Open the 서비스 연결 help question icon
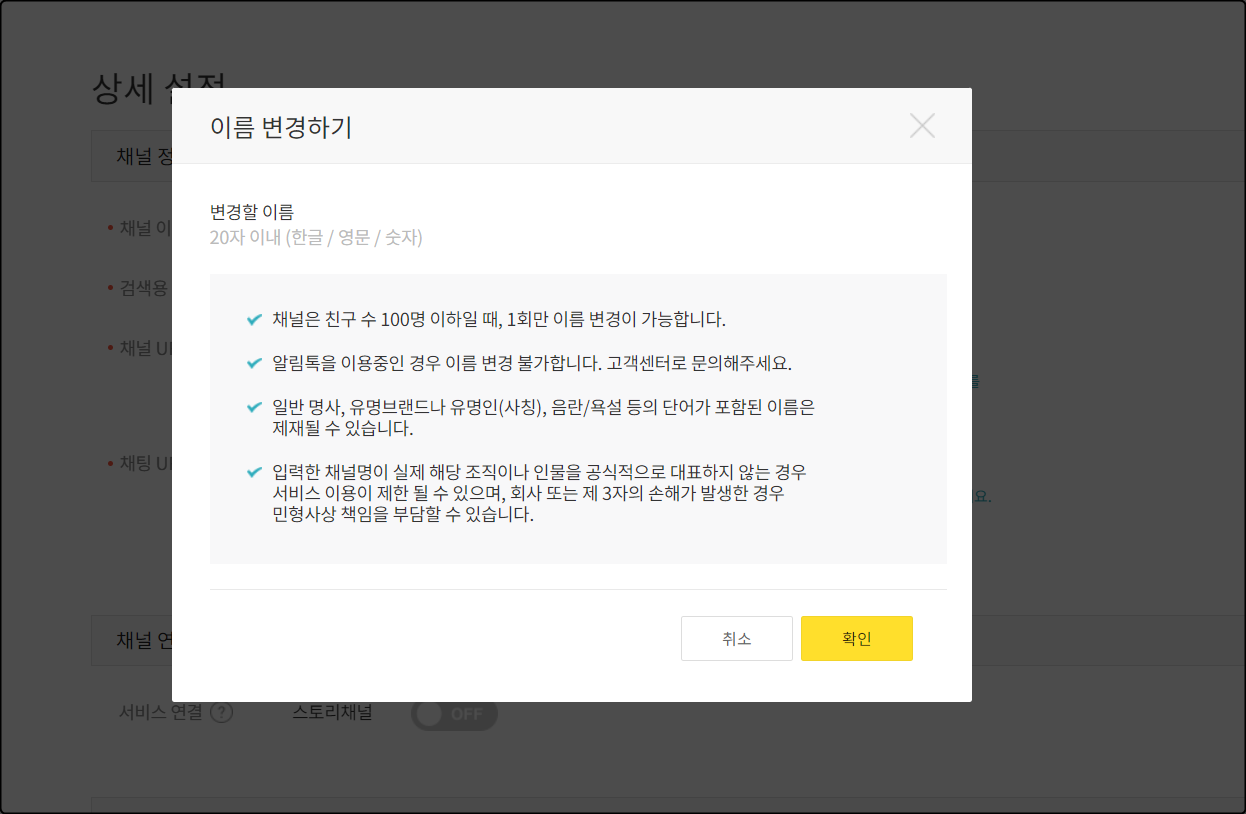The image size is (1246, 814). (222, 713)
